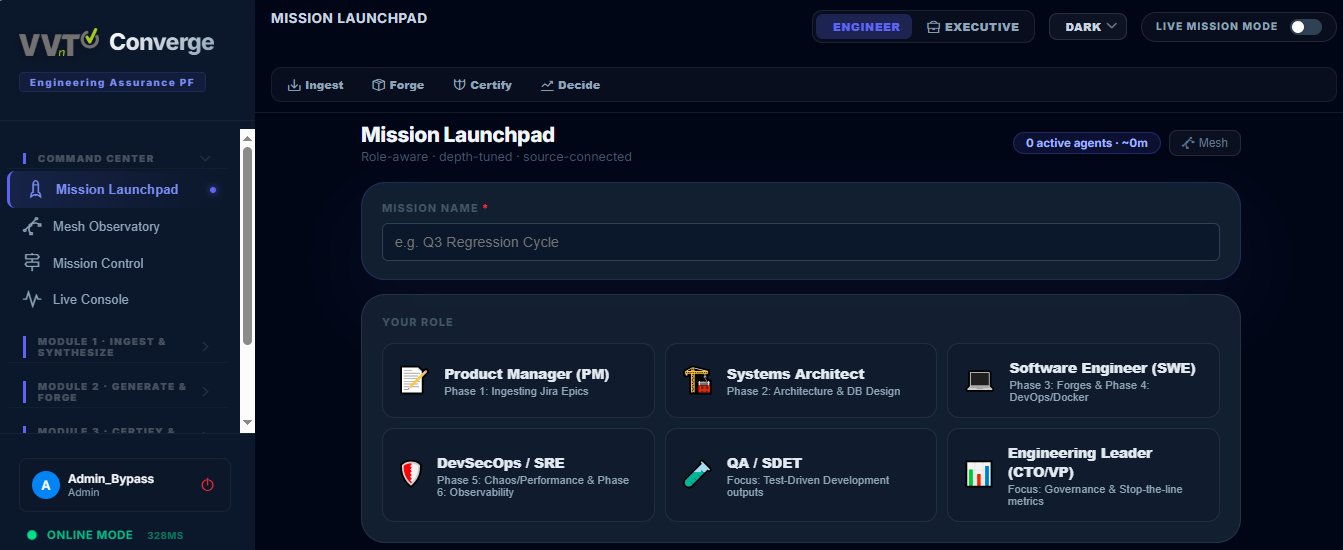Open the Certify tab
Viewport: 1343px width, 550px height.
pyautogui.click(x=482, y=85)
